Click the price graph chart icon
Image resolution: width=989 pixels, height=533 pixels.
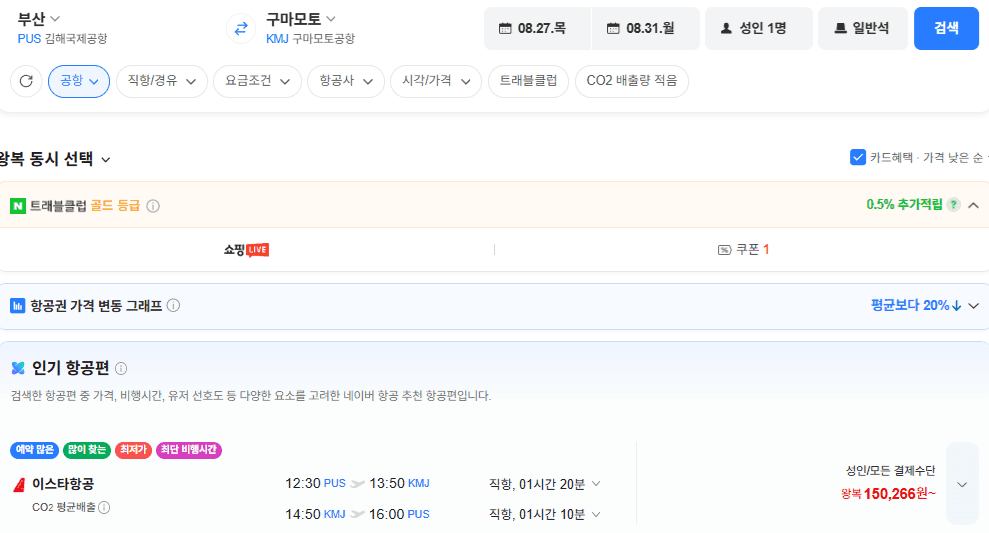point(18,306)
